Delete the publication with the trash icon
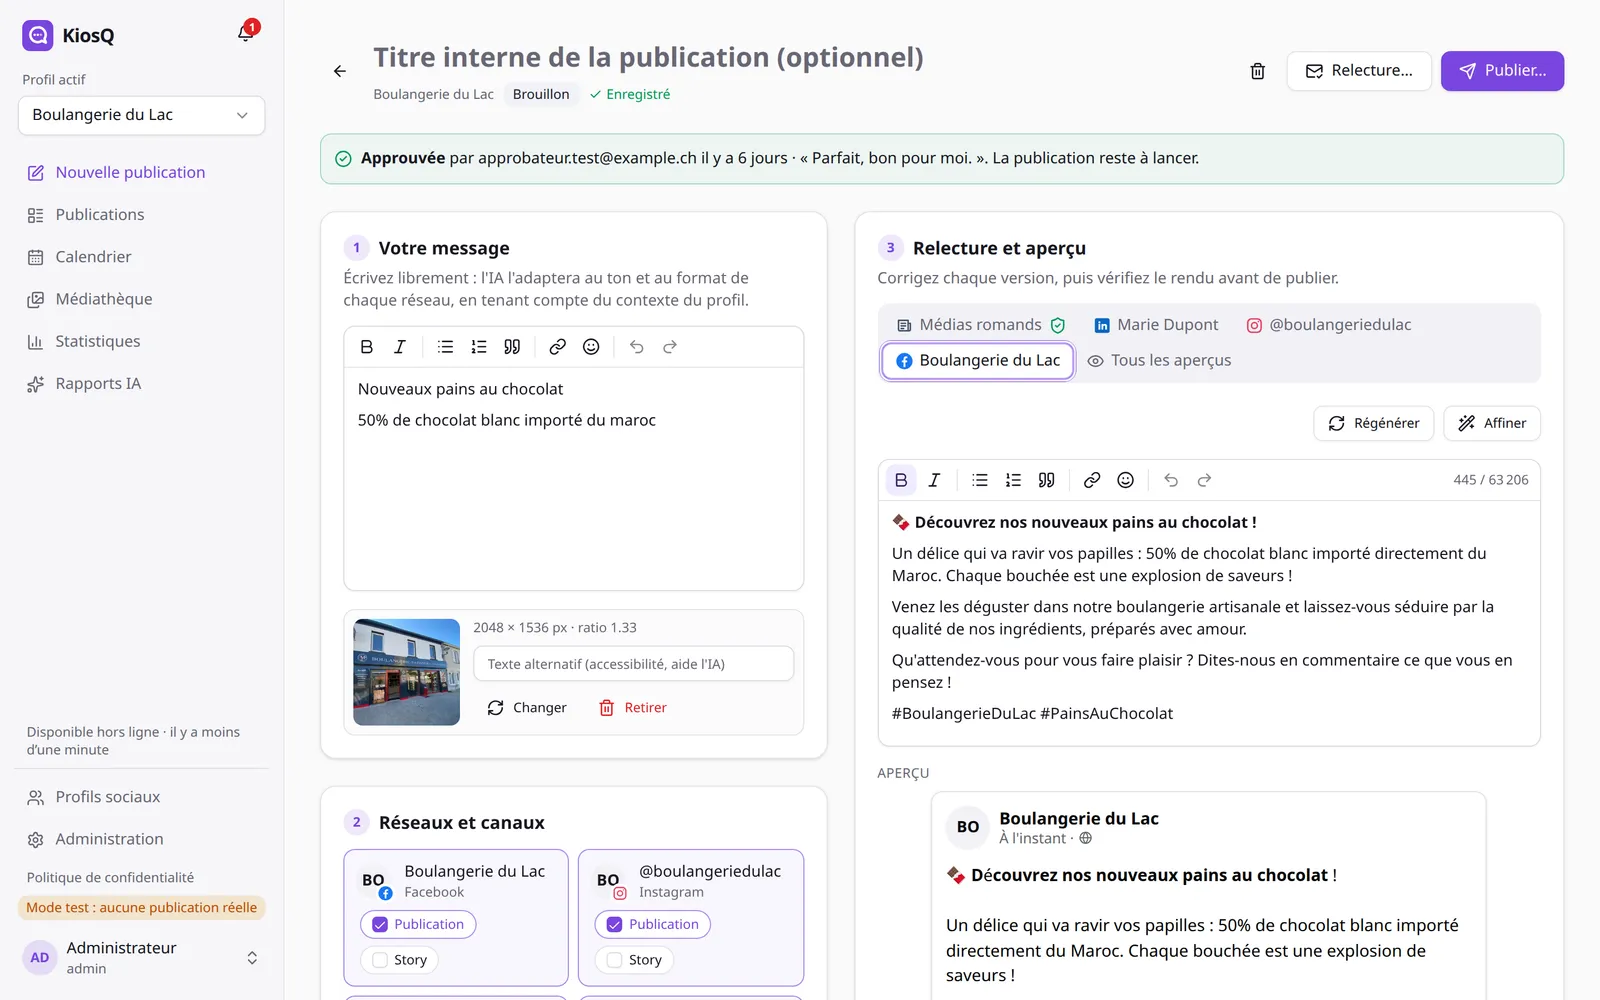The height and width of the screenshot is (1000, 1600). pos(1258,71)
